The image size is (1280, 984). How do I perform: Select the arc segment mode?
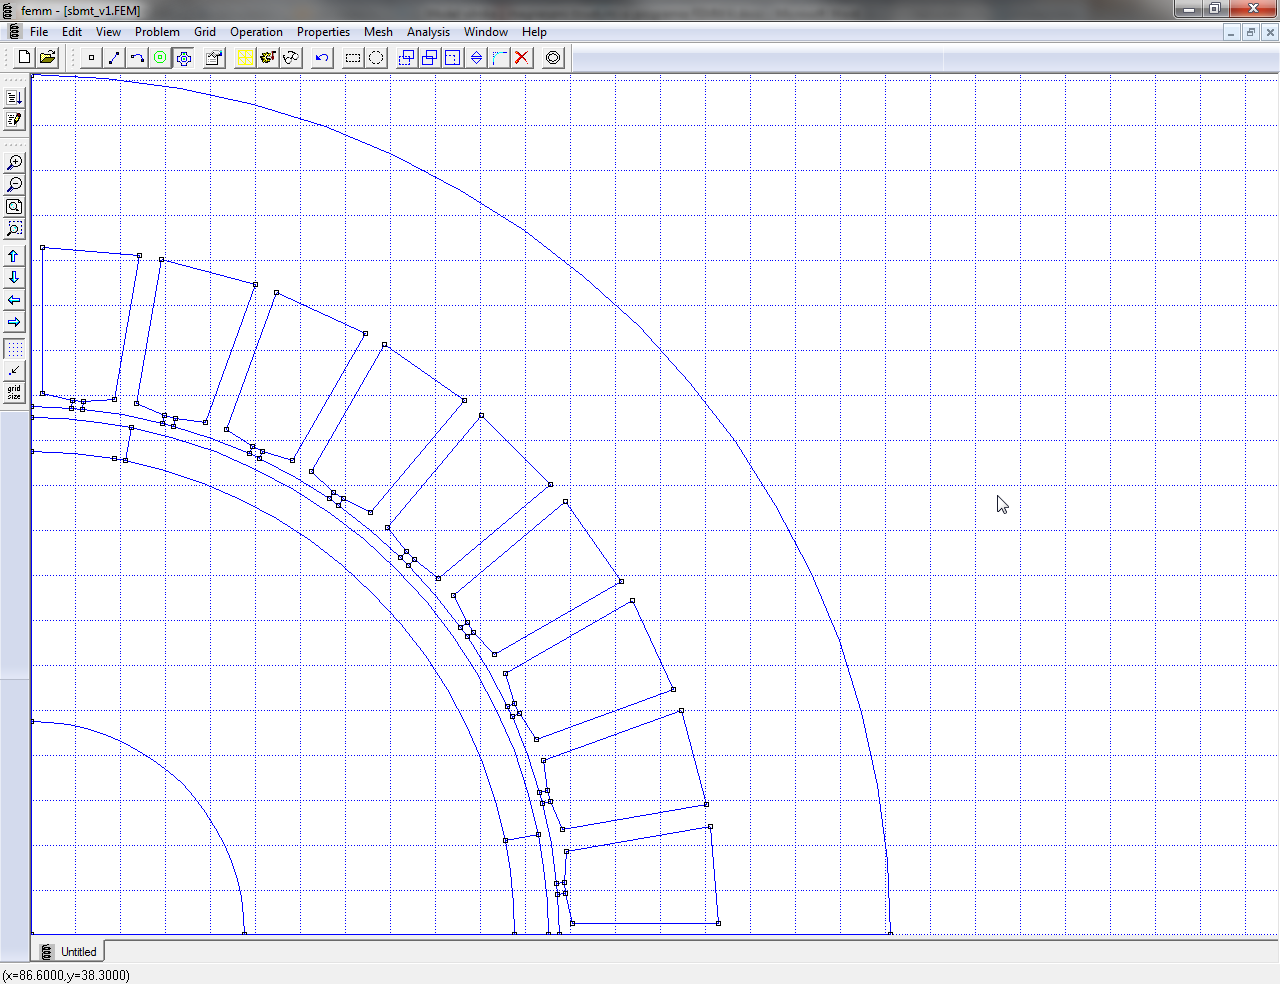[x=137, y=57]
